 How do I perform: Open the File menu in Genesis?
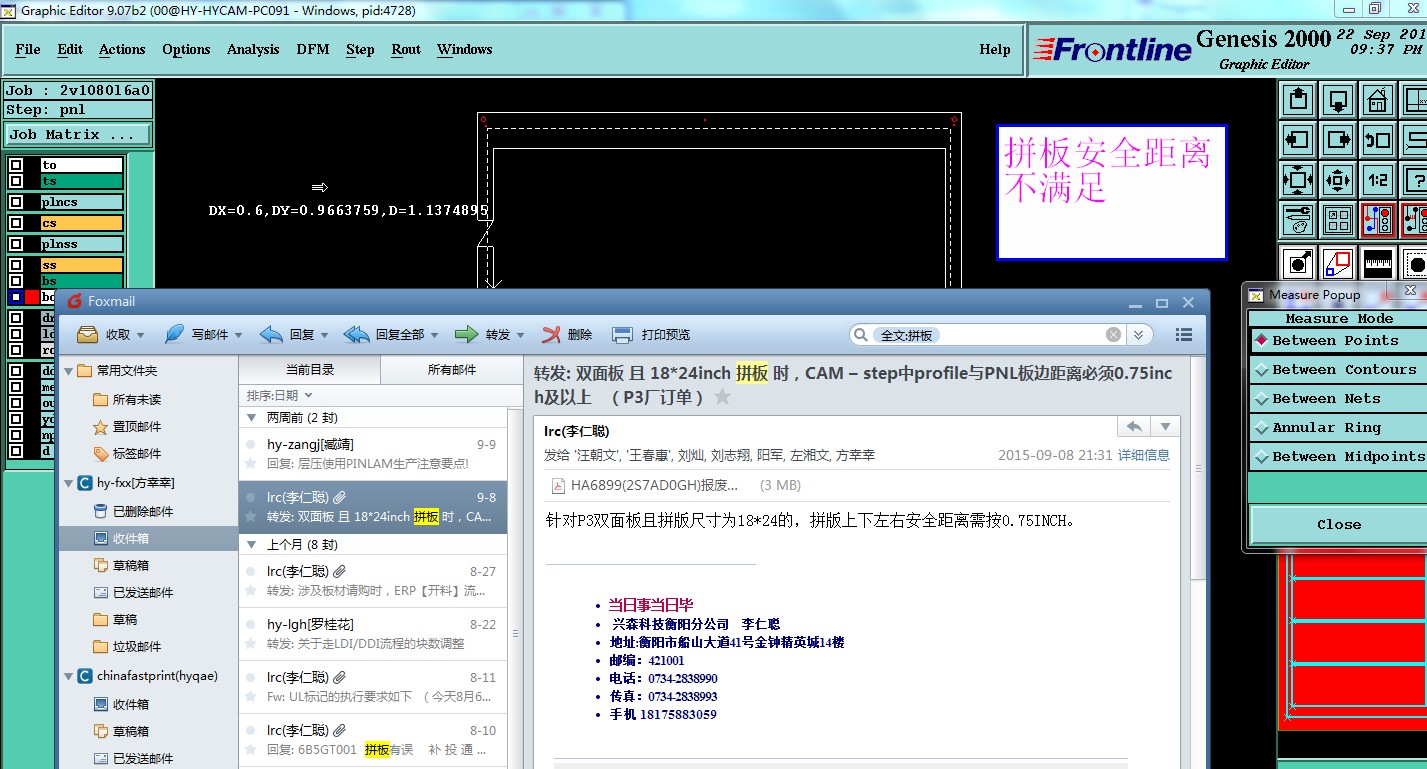tap(28, 49)
